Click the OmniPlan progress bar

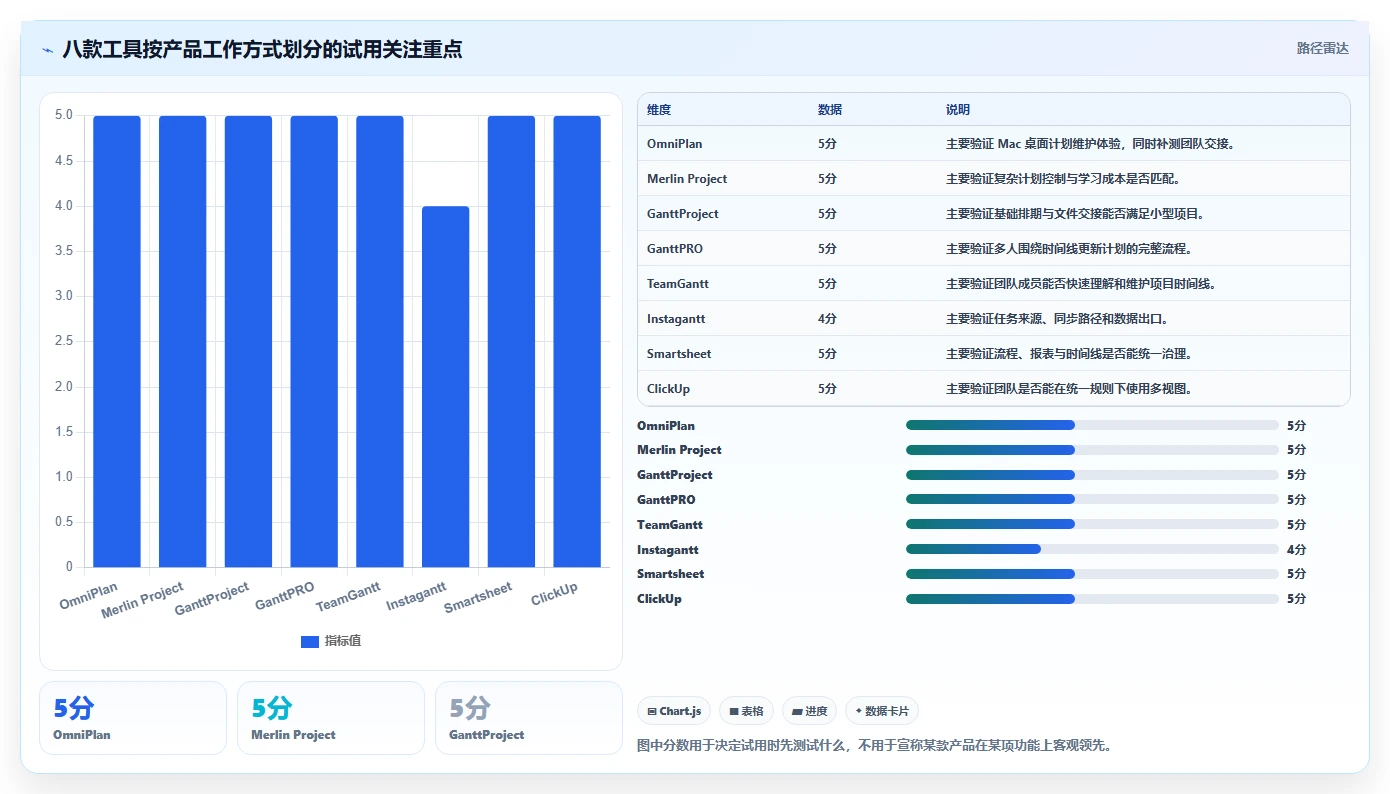point(1092,425)
